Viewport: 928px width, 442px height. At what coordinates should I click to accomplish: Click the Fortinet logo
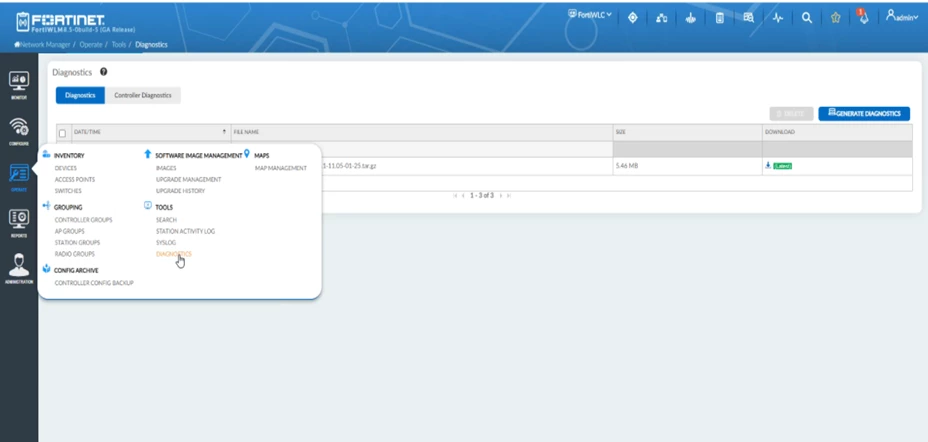click(59, 22)
